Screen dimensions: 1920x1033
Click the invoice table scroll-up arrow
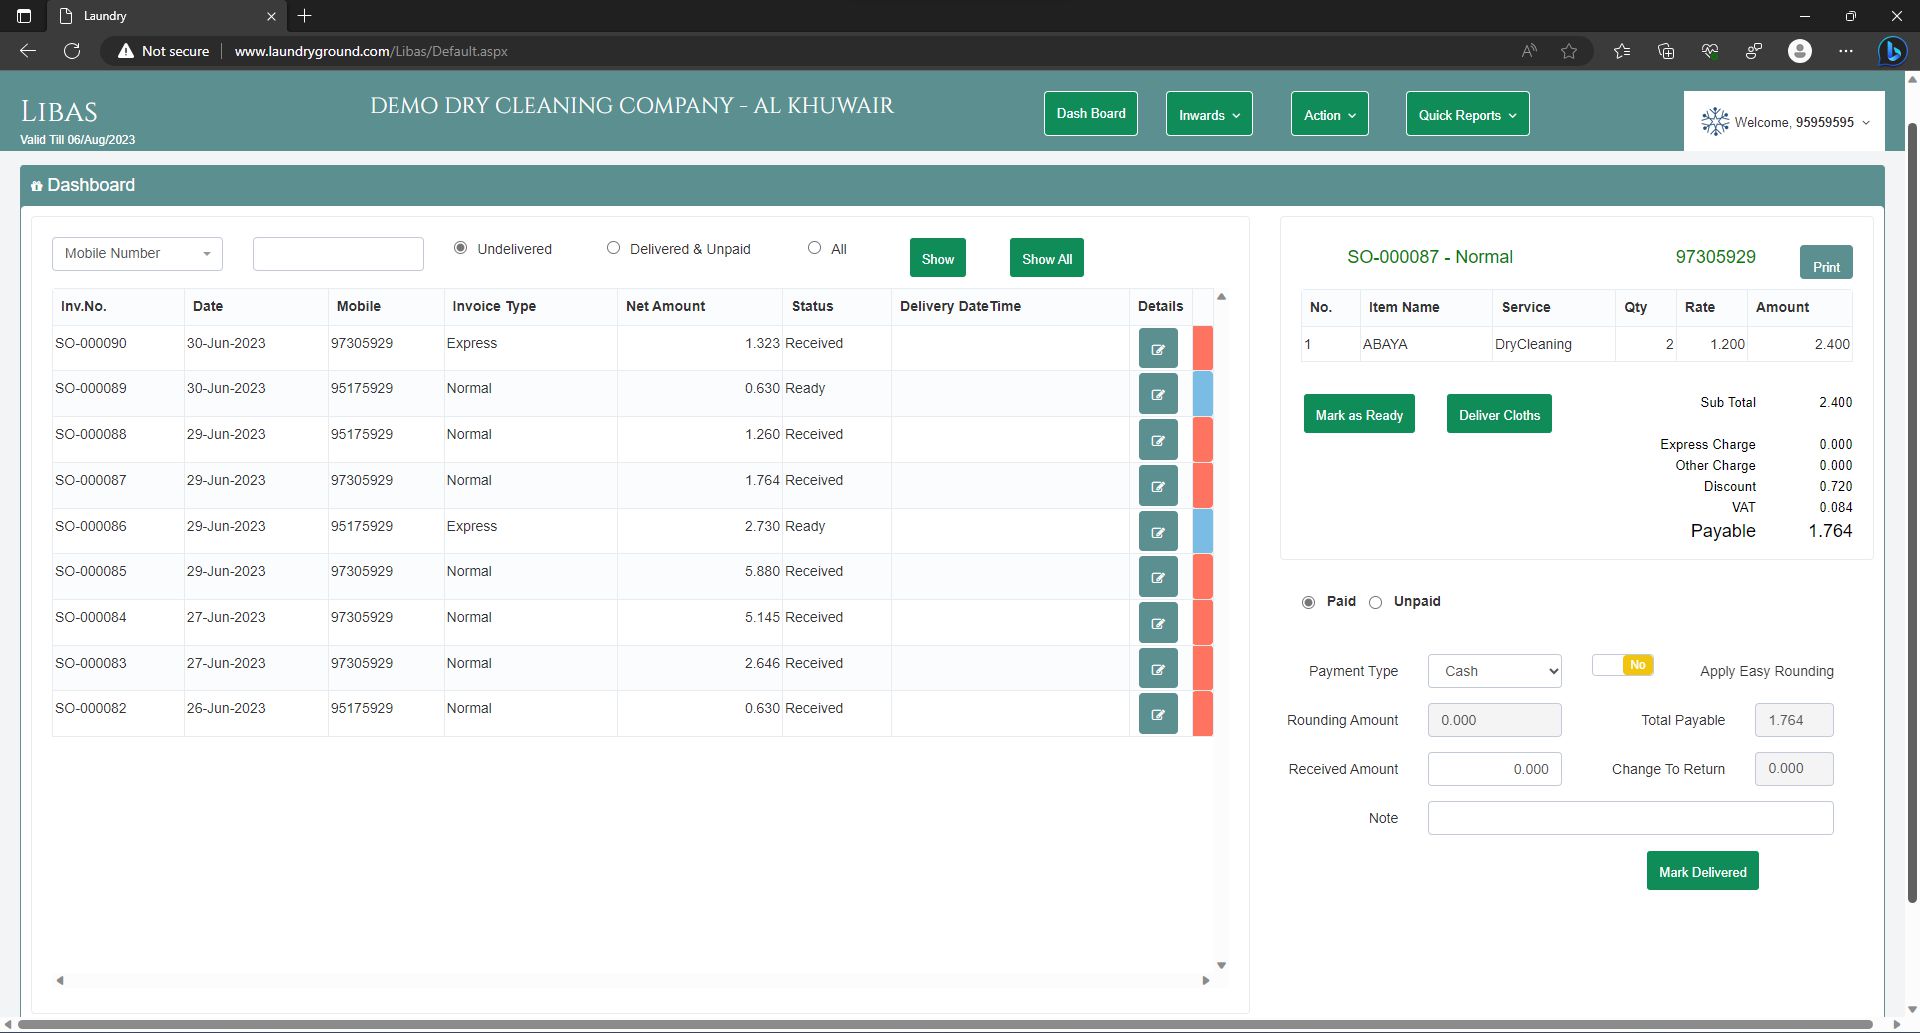[1221, 297]
